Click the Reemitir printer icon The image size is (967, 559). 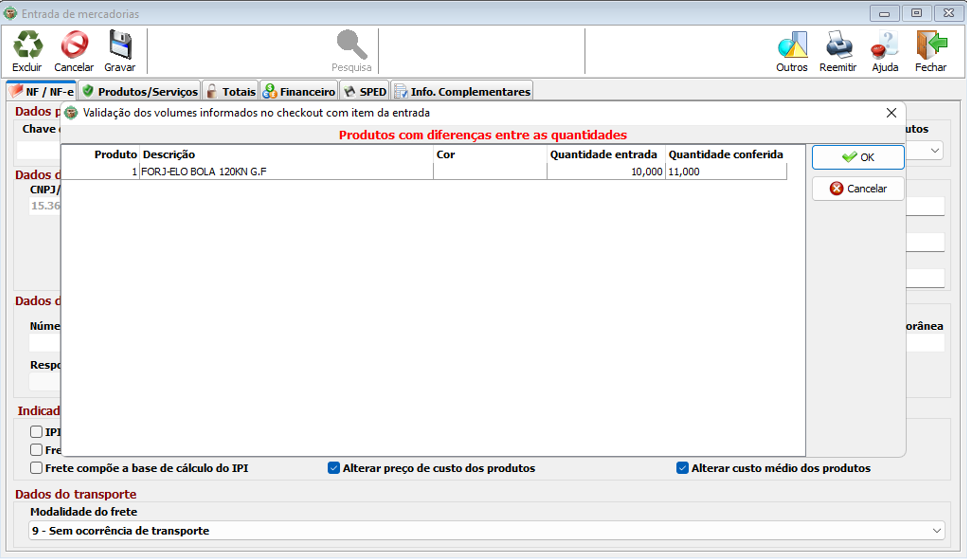point(838,46)
